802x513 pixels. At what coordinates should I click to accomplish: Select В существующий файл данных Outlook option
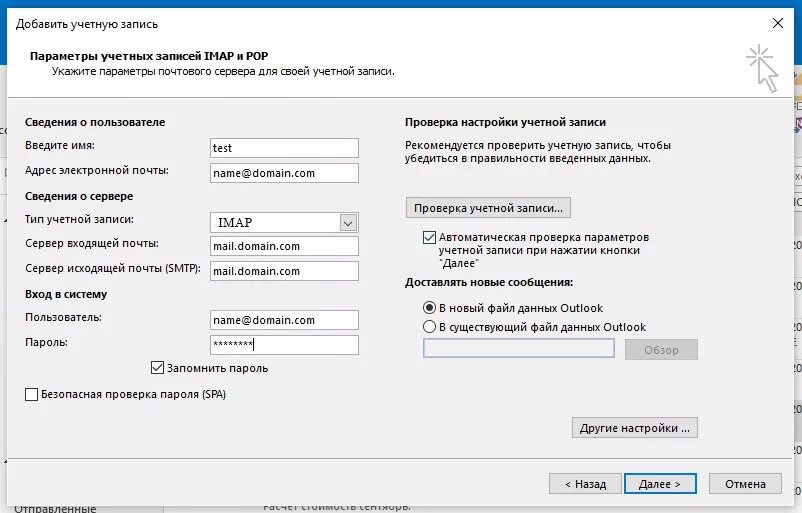coord(429,327)
